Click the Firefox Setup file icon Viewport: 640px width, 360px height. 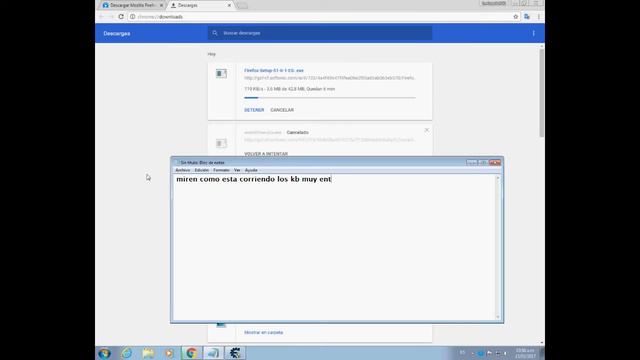[x=221, y=73]
